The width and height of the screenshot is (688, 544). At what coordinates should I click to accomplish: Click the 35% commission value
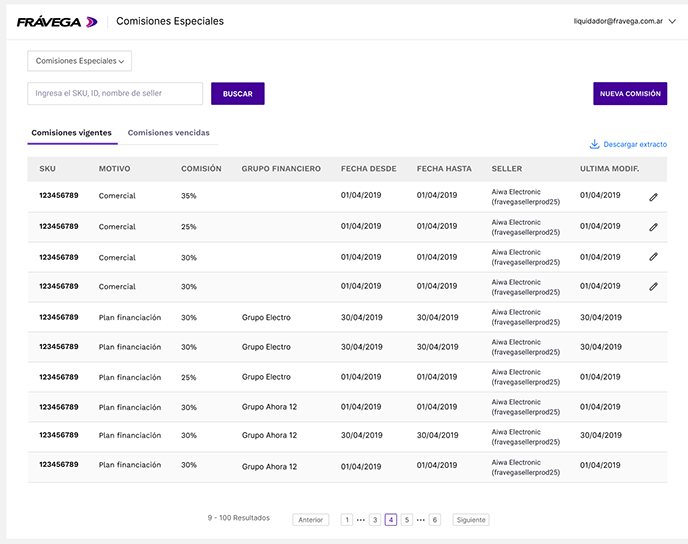189,196
